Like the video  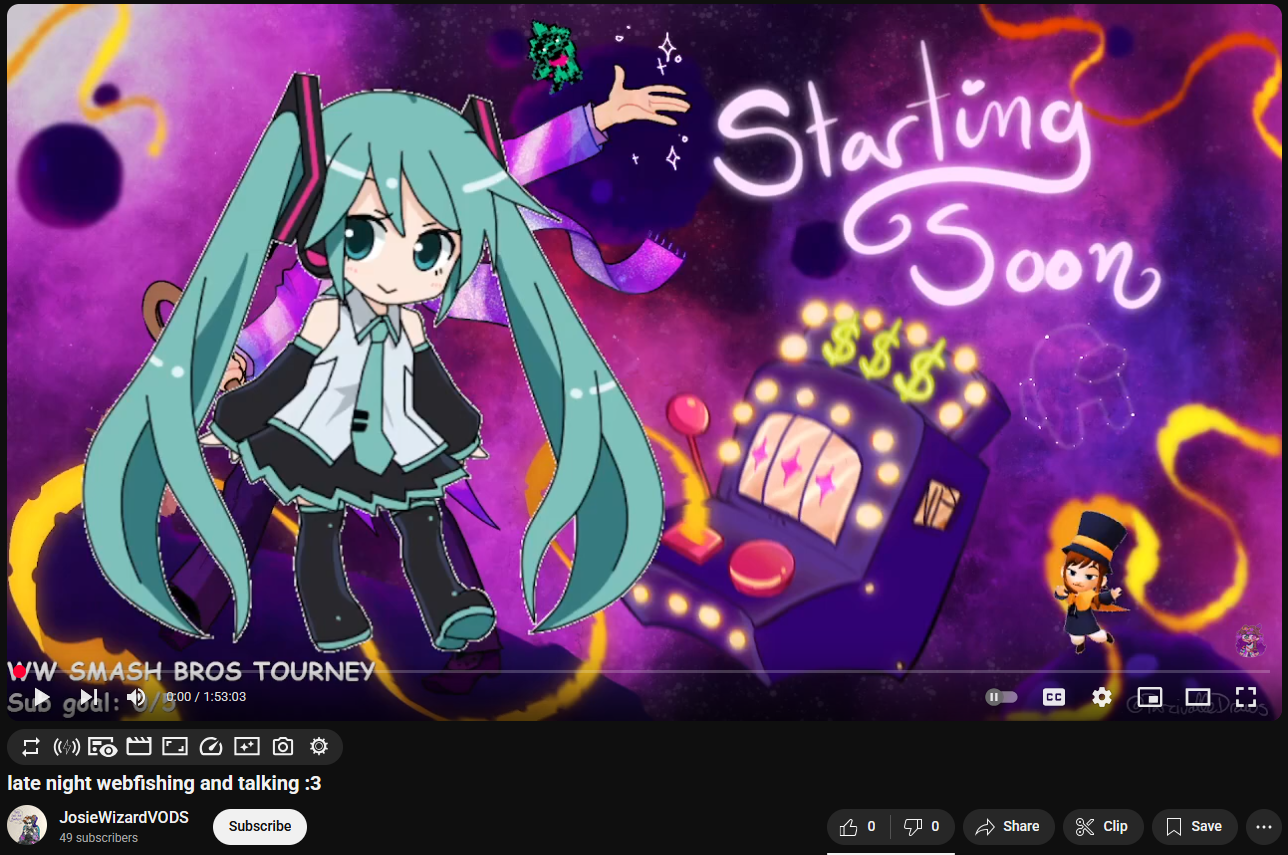(858, 827)
